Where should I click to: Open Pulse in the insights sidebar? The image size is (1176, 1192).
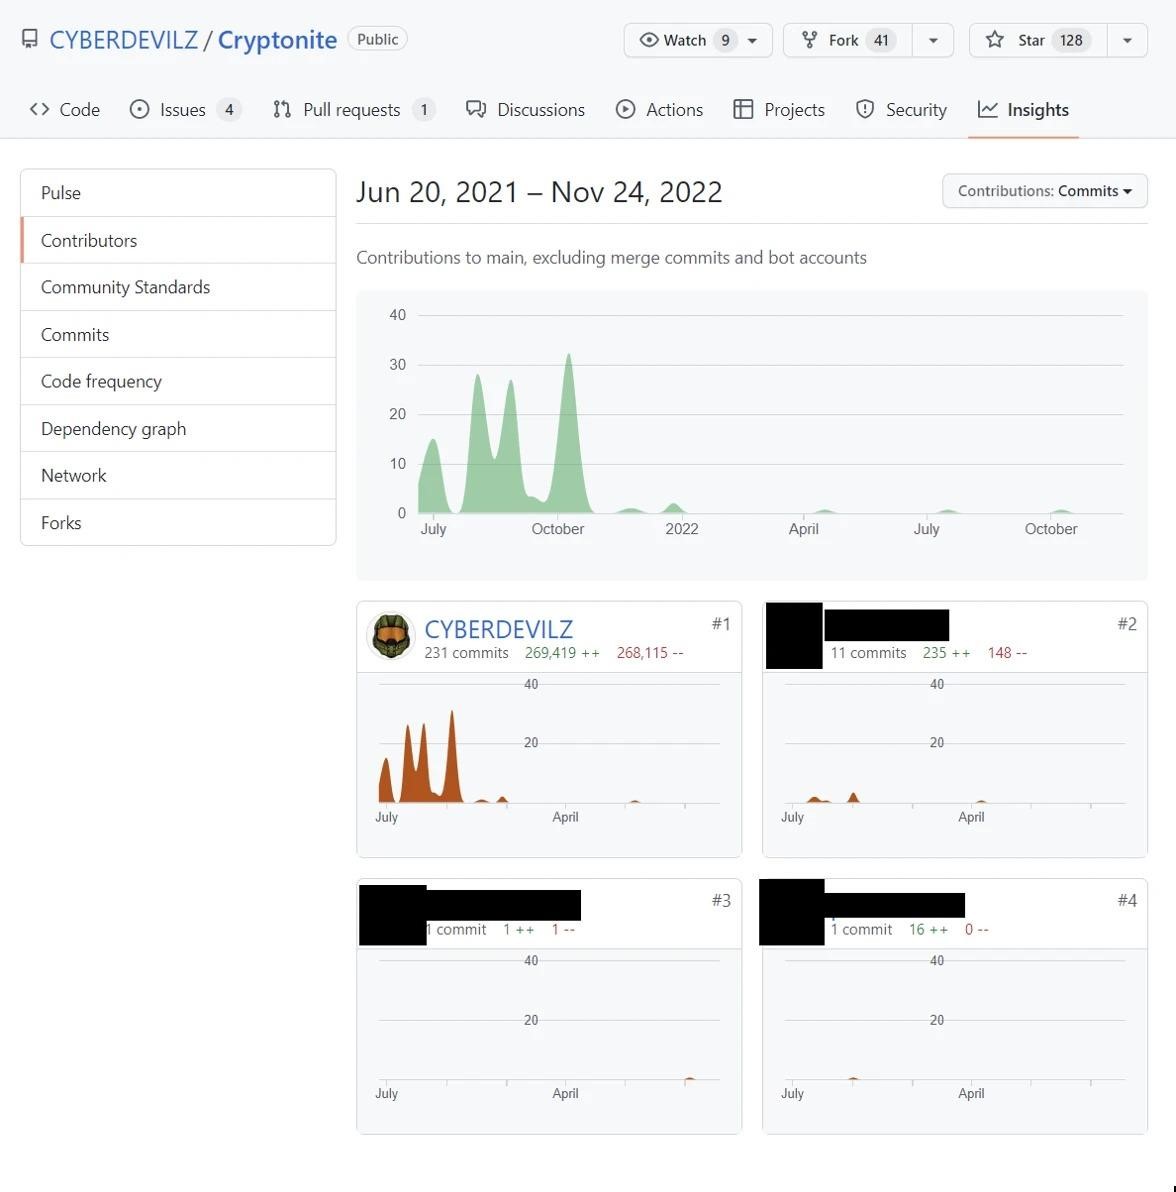178,193
